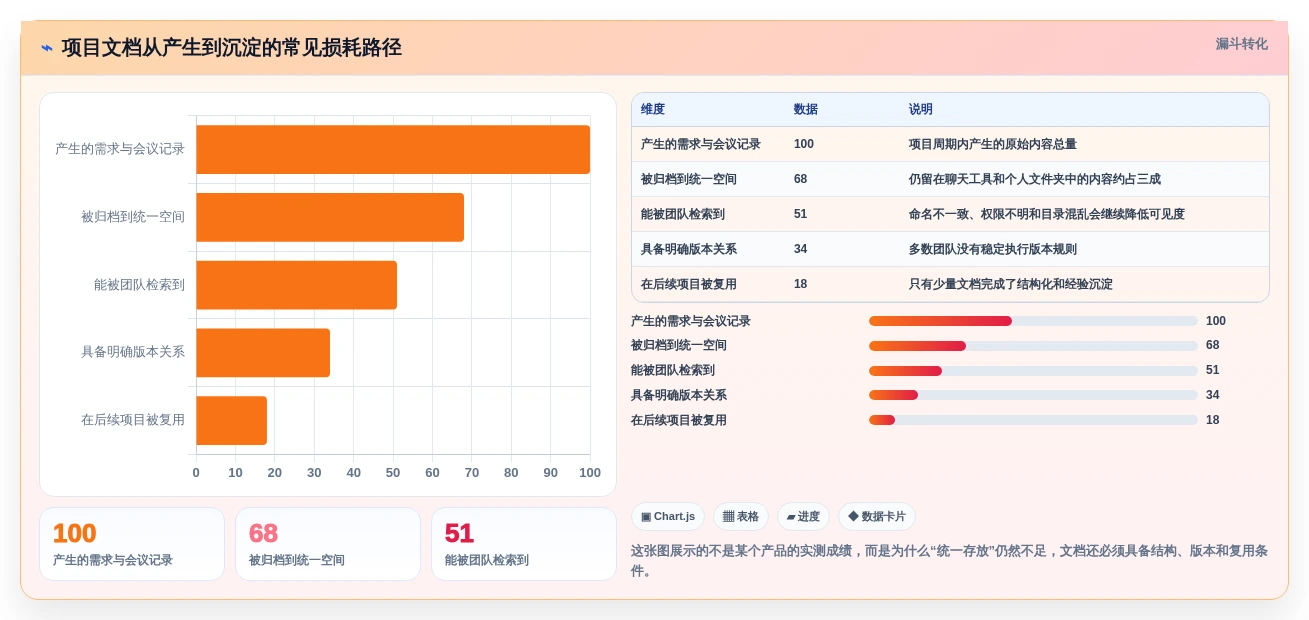Click the table value 34
The image size is (1309, 620).
(800, 249)
